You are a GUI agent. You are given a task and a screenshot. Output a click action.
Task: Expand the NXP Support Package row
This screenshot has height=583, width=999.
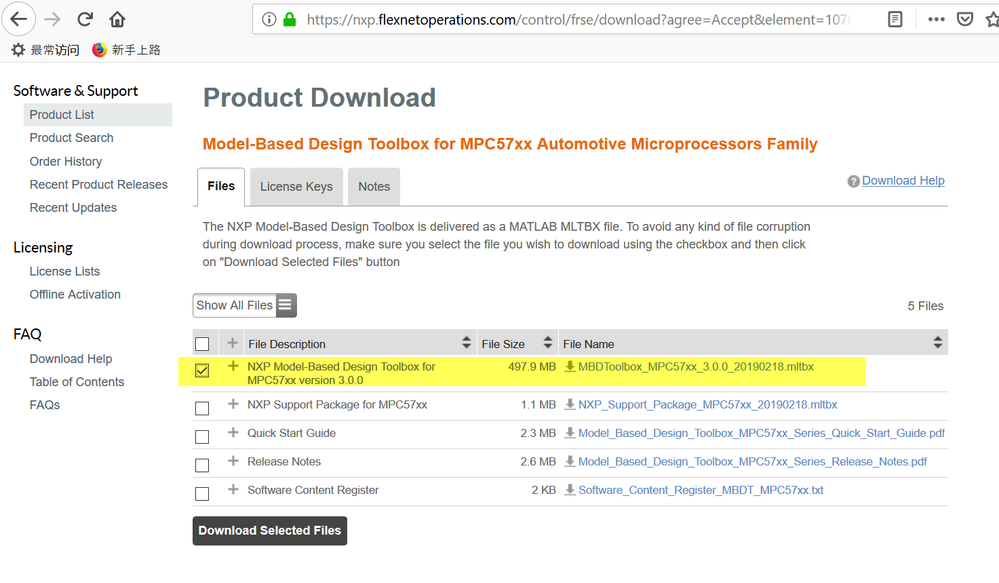point(233,404)
